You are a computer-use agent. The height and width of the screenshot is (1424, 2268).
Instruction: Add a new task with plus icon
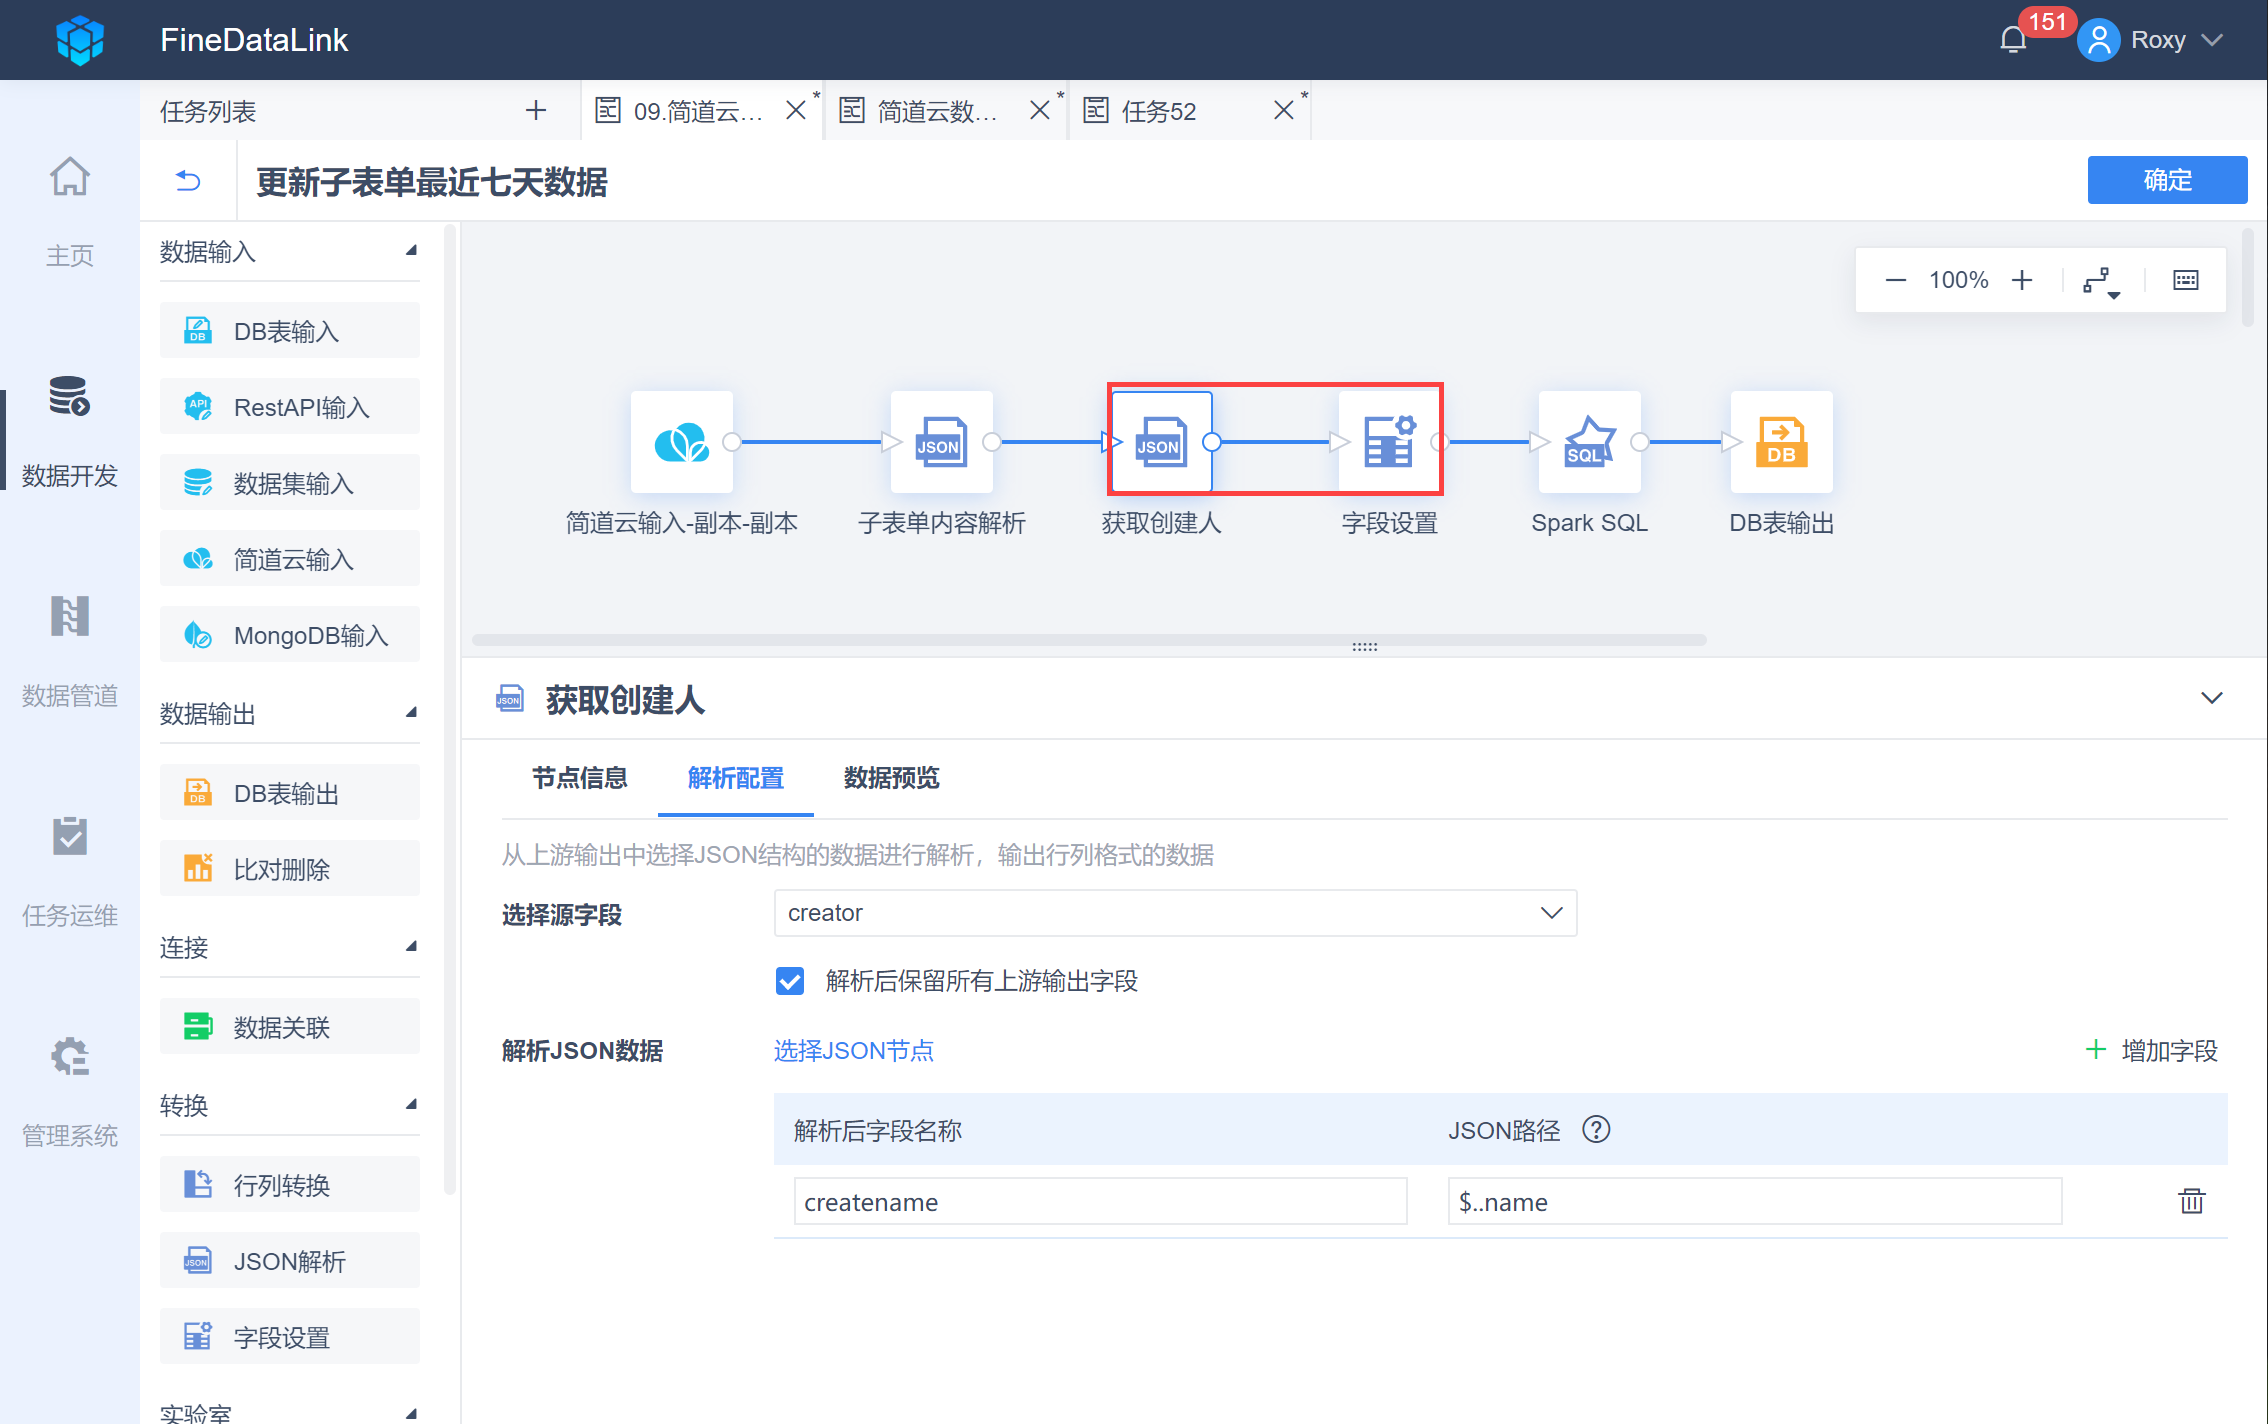click(x=536, y=110)
